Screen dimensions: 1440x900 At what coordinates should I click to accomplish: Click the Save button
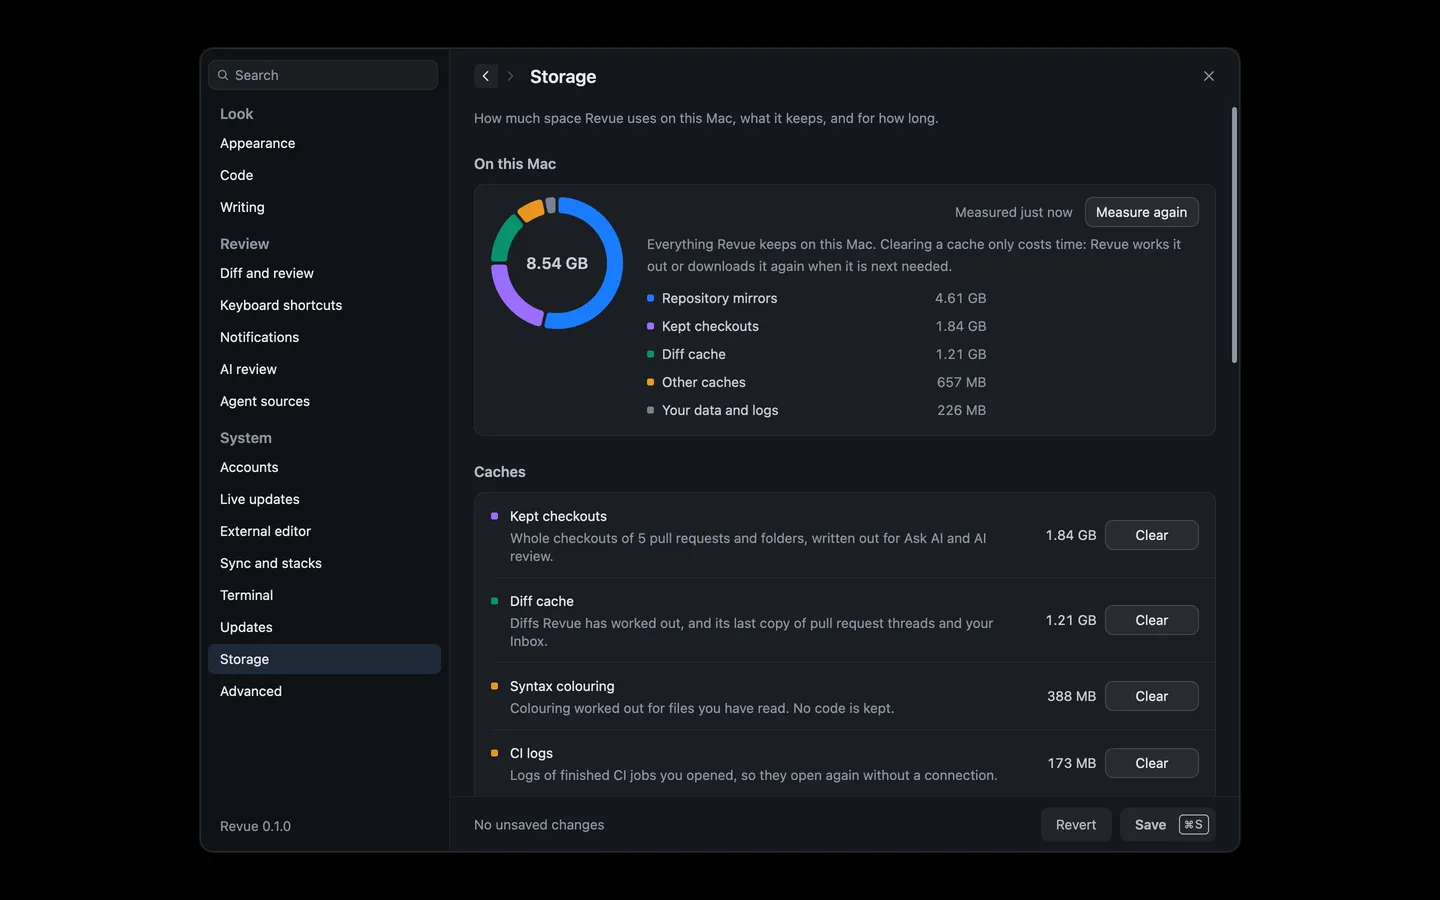coord(1168,825)
